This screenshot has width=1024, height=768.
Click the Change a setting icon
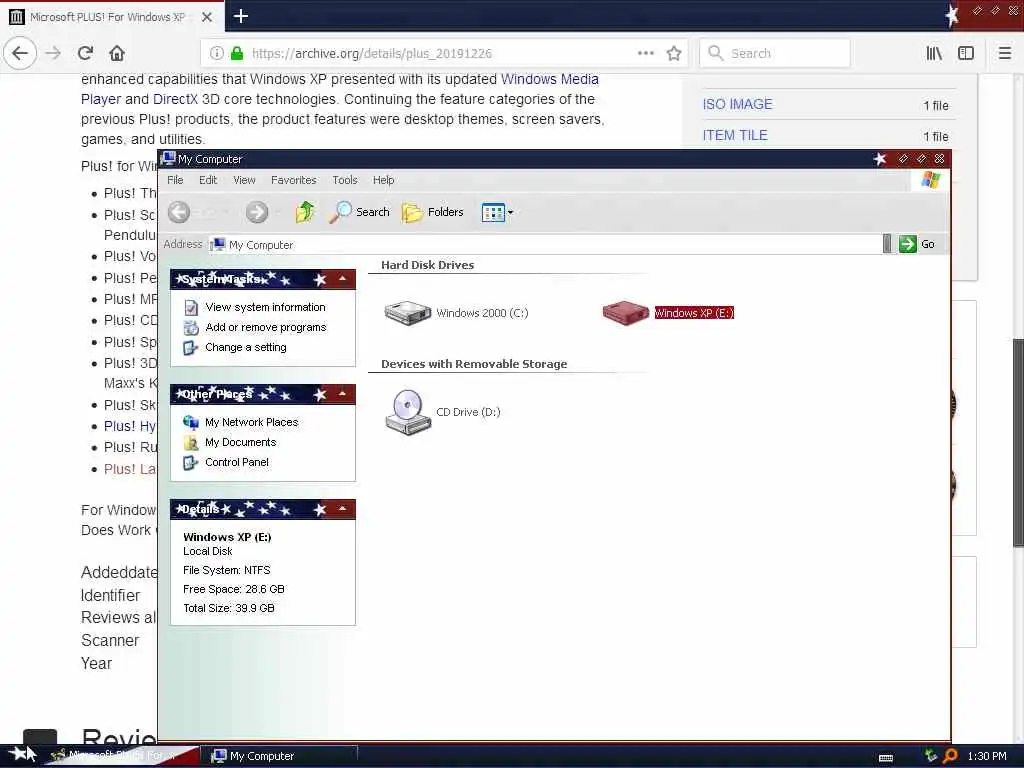[x=191, y=347]
